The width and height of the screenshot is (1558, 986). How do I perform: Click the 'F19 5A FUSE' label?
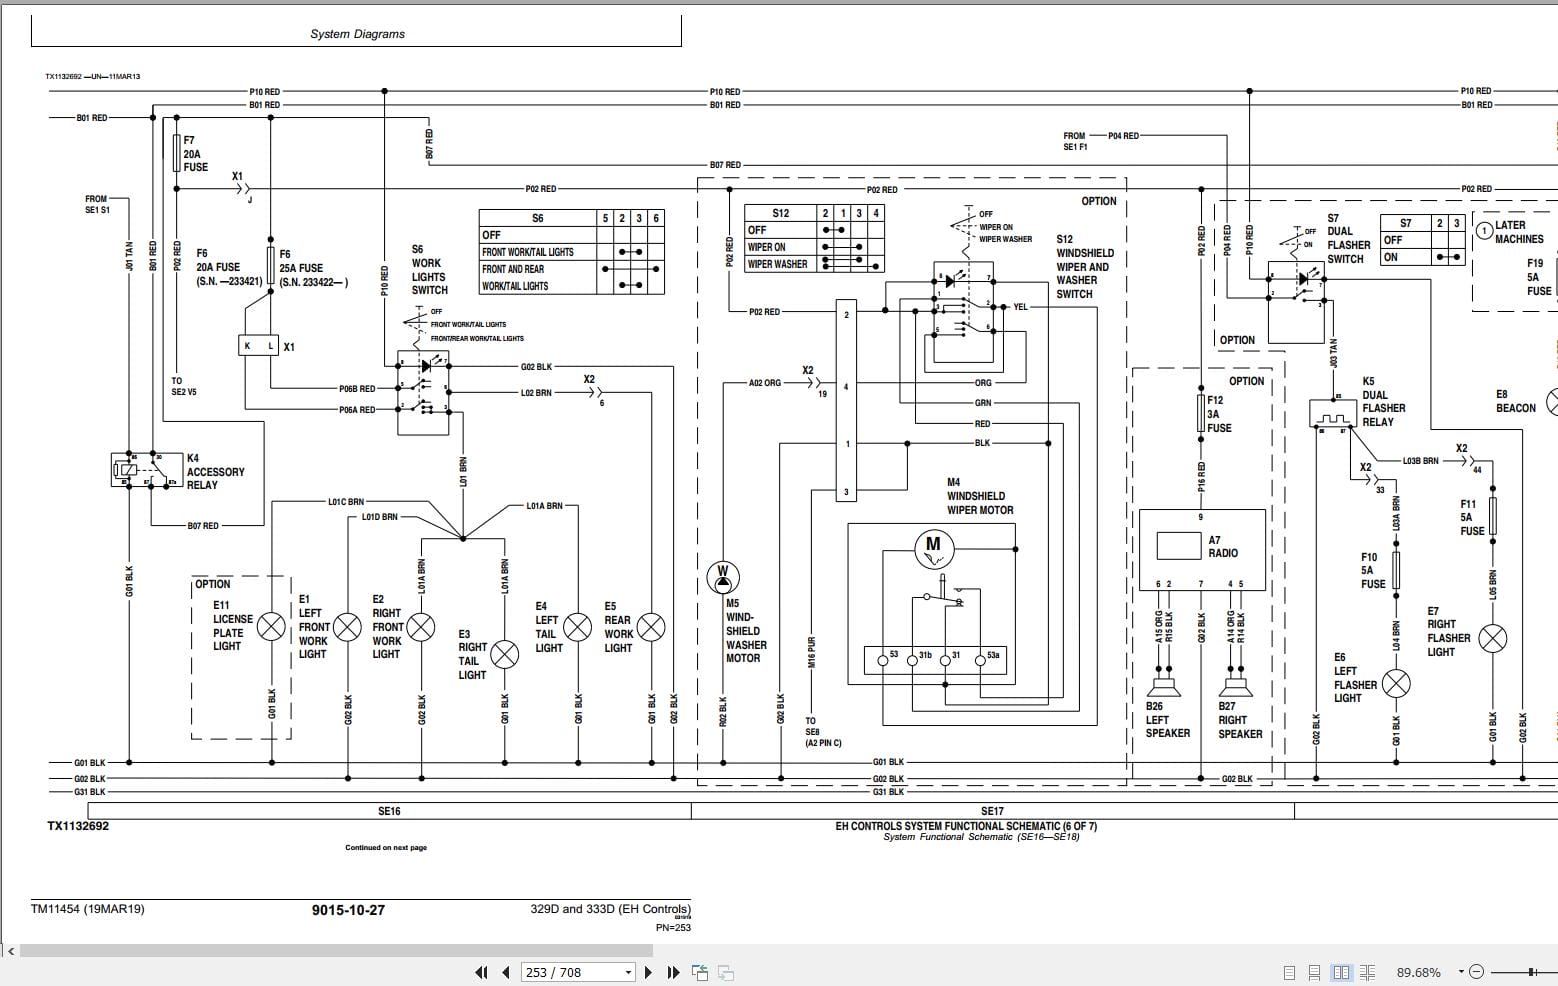point(1539,277)
